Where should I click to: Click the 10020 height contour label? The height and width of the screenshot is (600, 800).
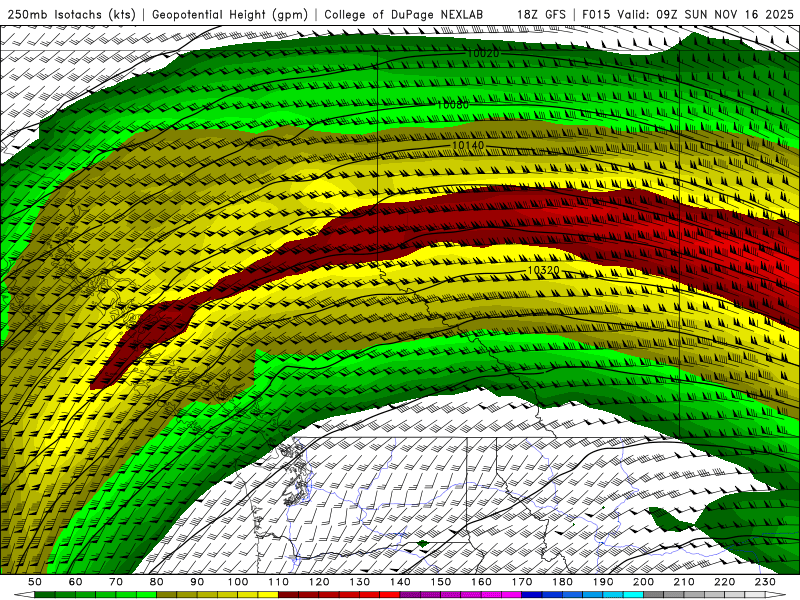pos(483,53)
